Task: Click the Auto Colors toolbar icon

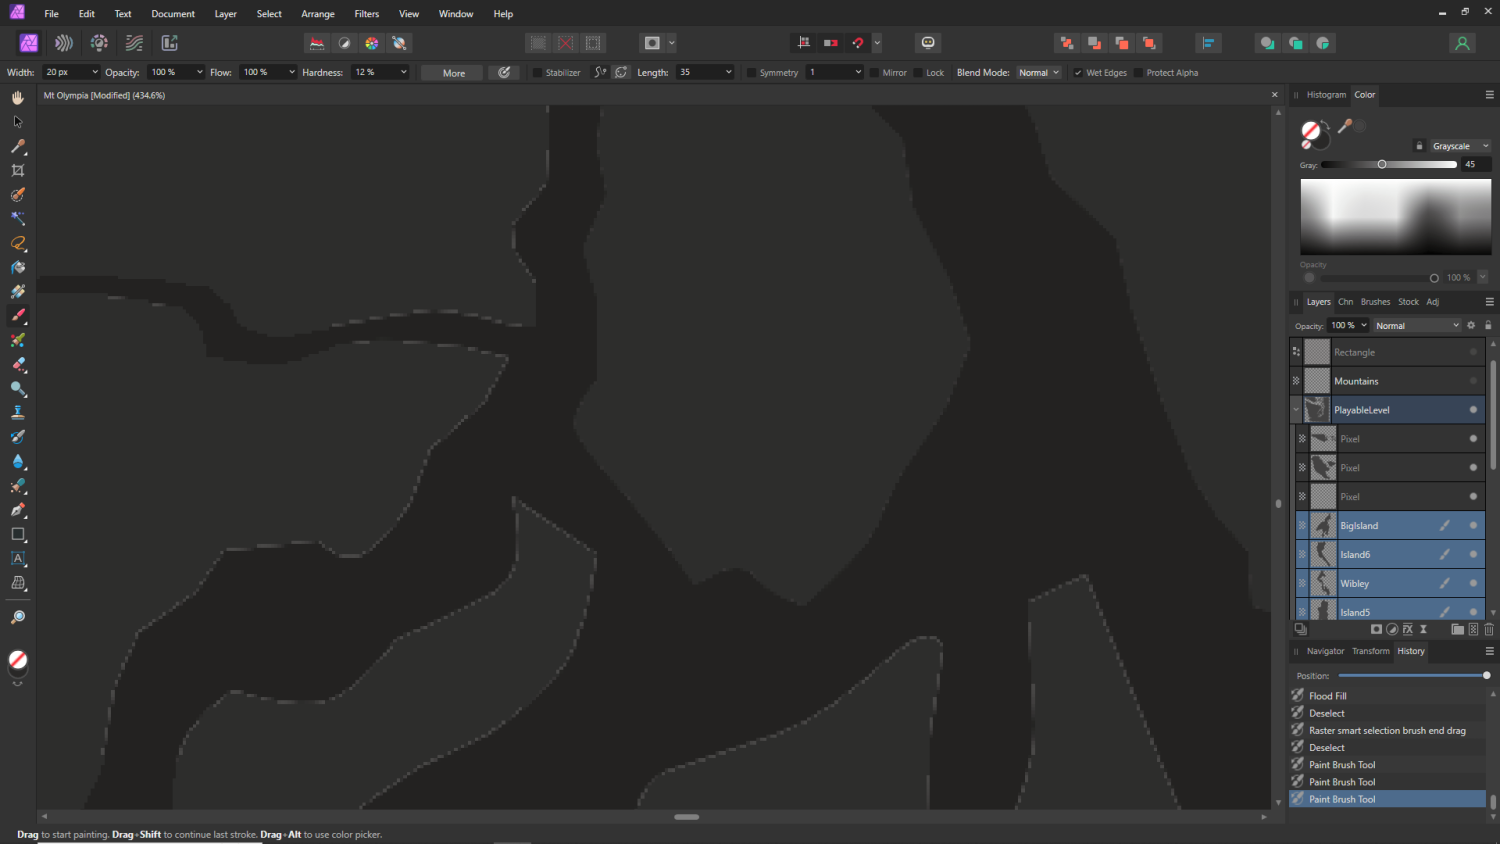Action: 372,43
